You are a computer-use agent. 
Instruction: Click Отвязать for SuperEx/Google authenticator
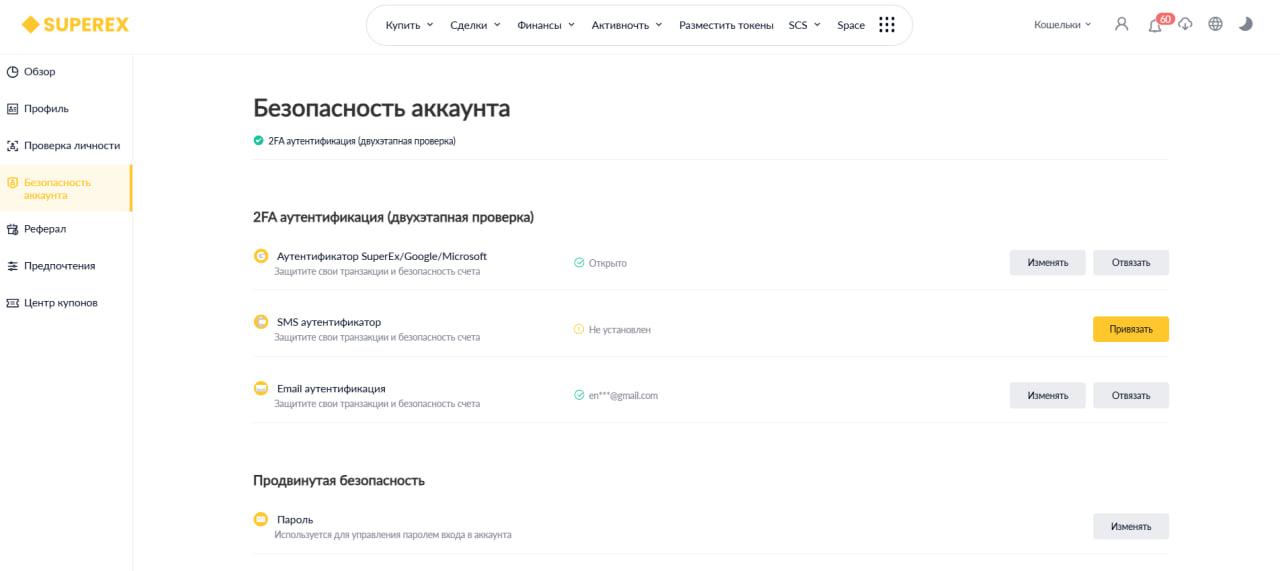point(1131,263)
